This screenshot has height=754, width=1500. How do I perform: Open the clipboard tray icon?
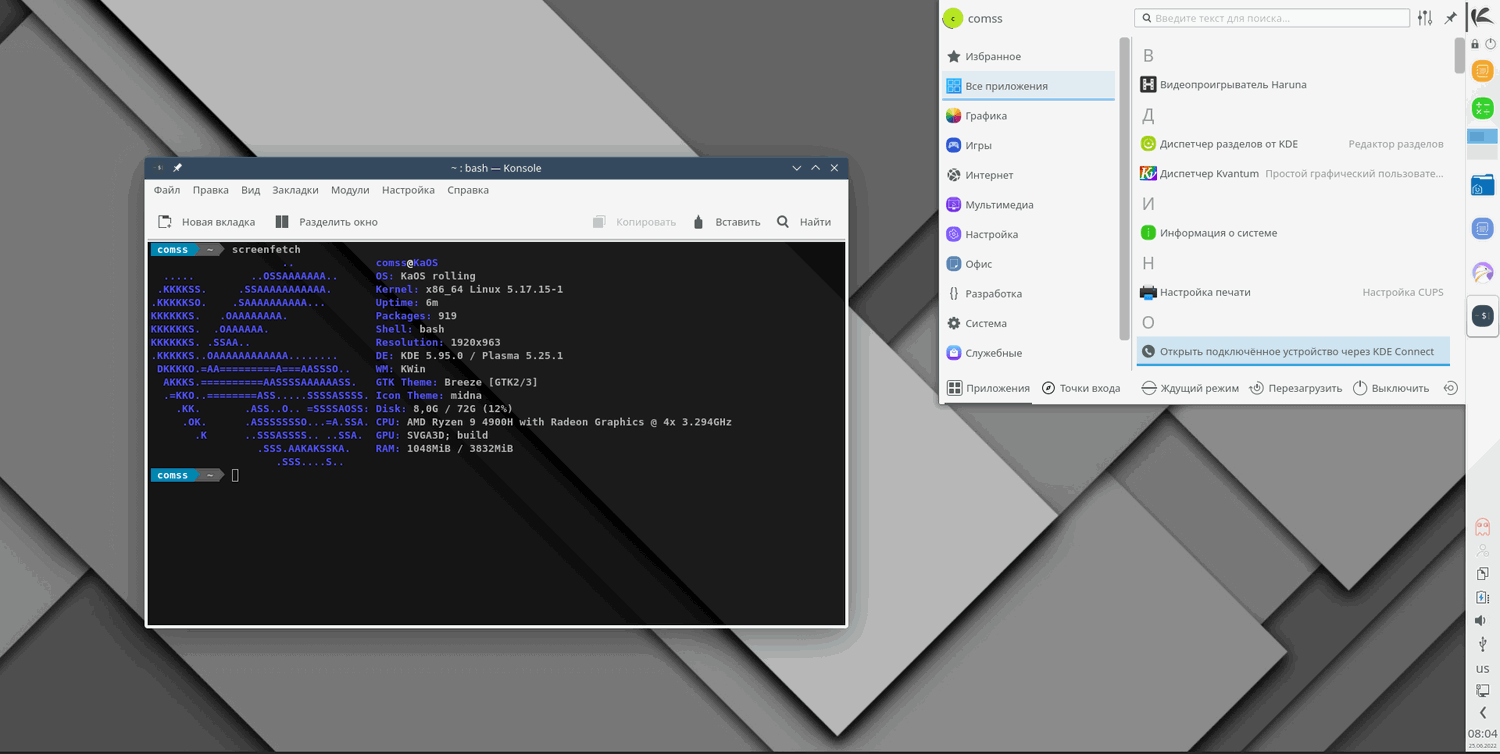coord(1483,574)
